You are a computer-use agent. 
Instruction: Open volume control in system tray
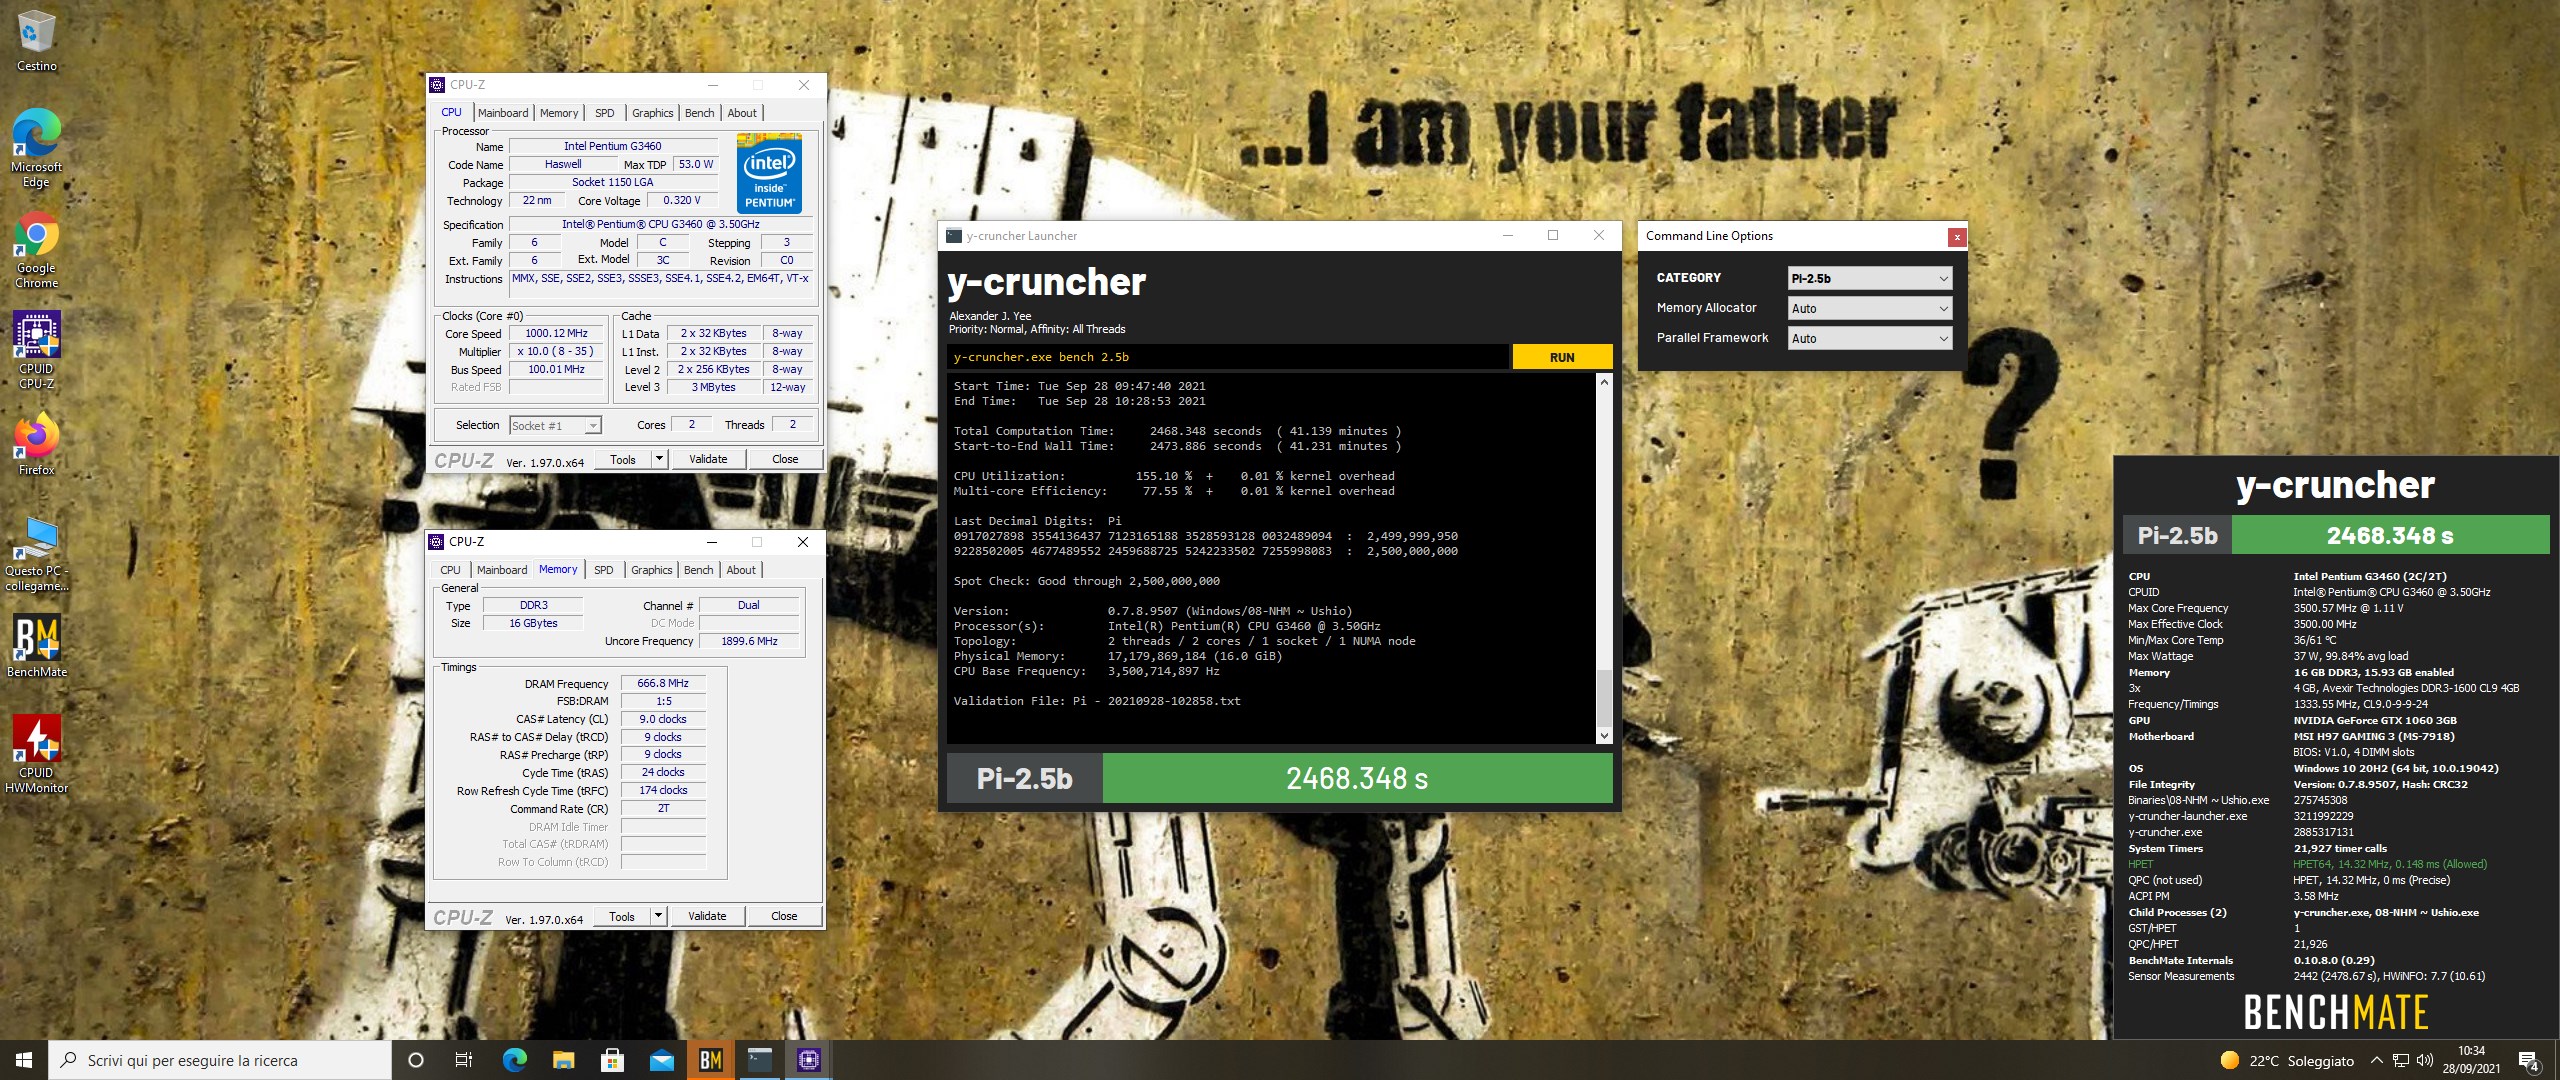pyautogui.click(x=2424, y=1060)
